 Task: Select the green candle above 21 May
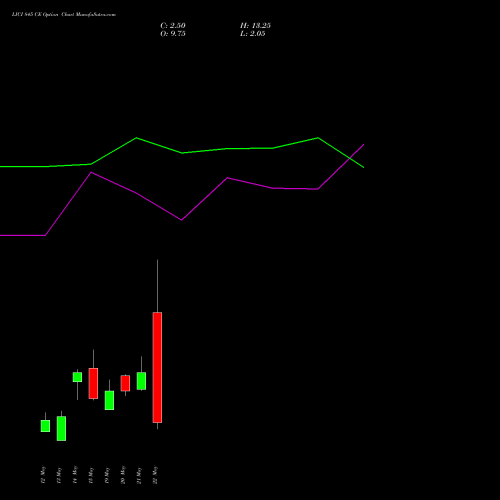pyautogui.click(x=141, y=381)
